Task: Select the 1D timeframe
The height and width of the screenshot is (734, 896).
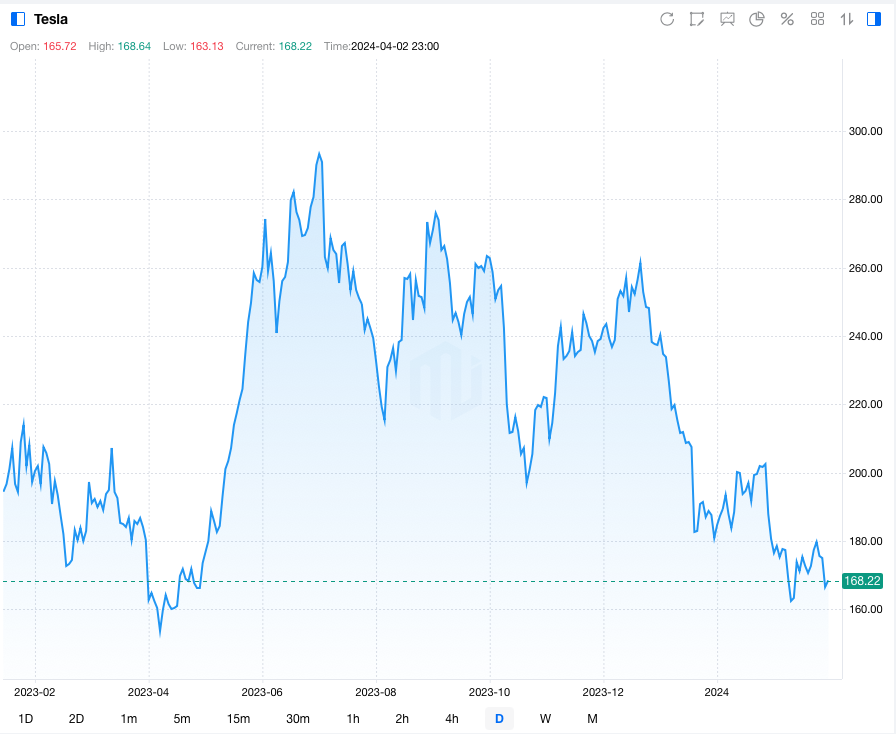Action: pyautogui.click(x=26, y=718)
